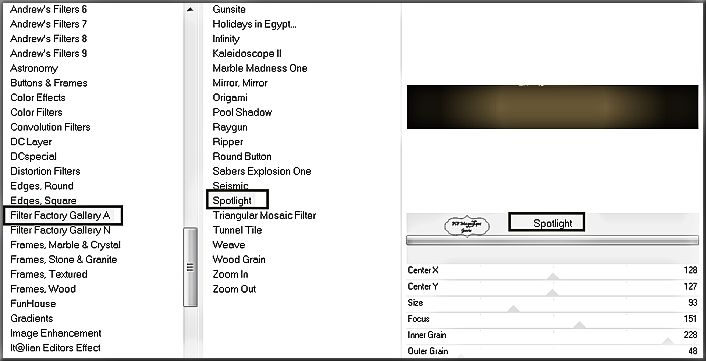Choose the Mirror, Mirror filter

pyautogui.click(x=240, y=83)
